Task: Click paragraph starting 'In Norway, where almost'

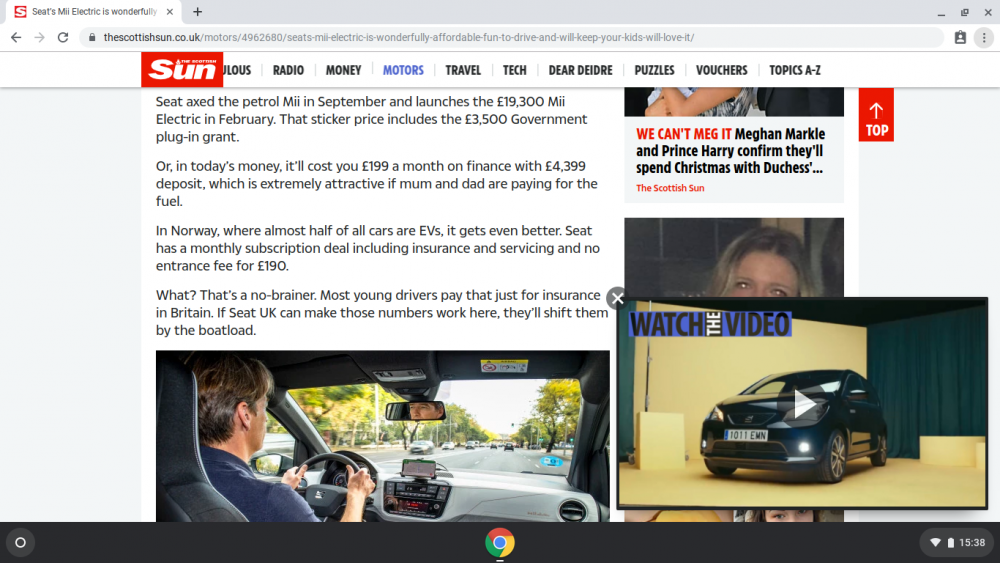Action: (378, 248)
